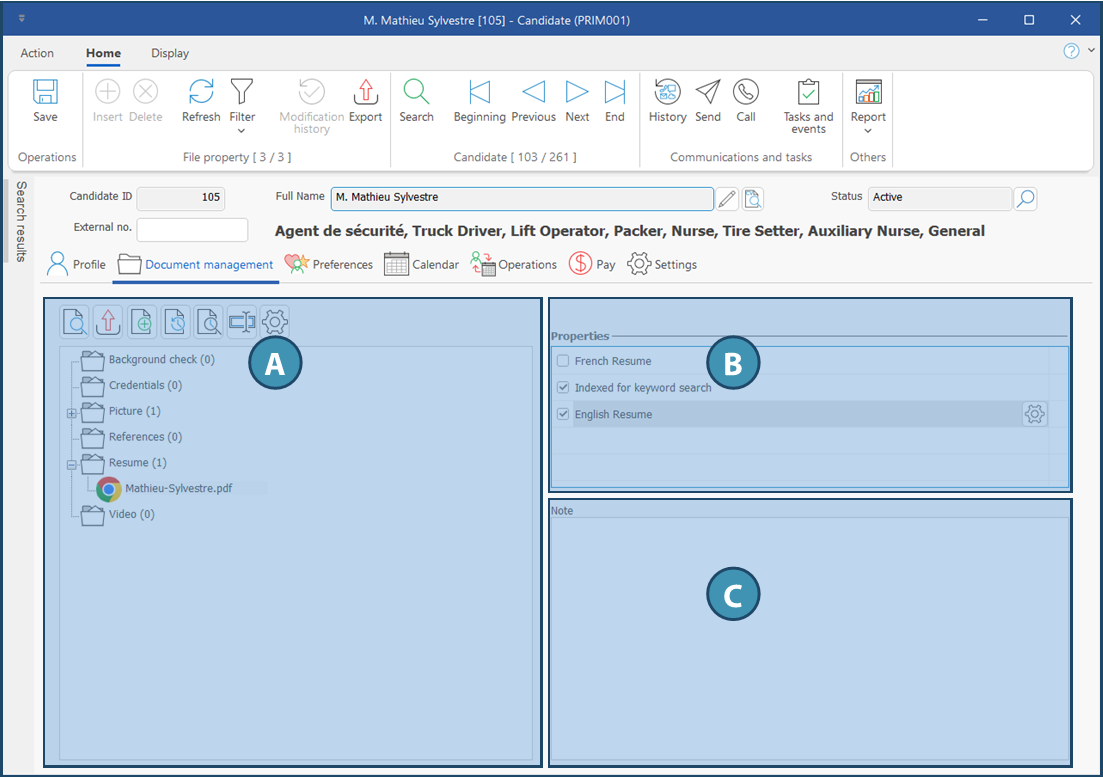Check the French Resume checkbox
The width and height of the screenshot is (1103, 778).
[564, 361]
